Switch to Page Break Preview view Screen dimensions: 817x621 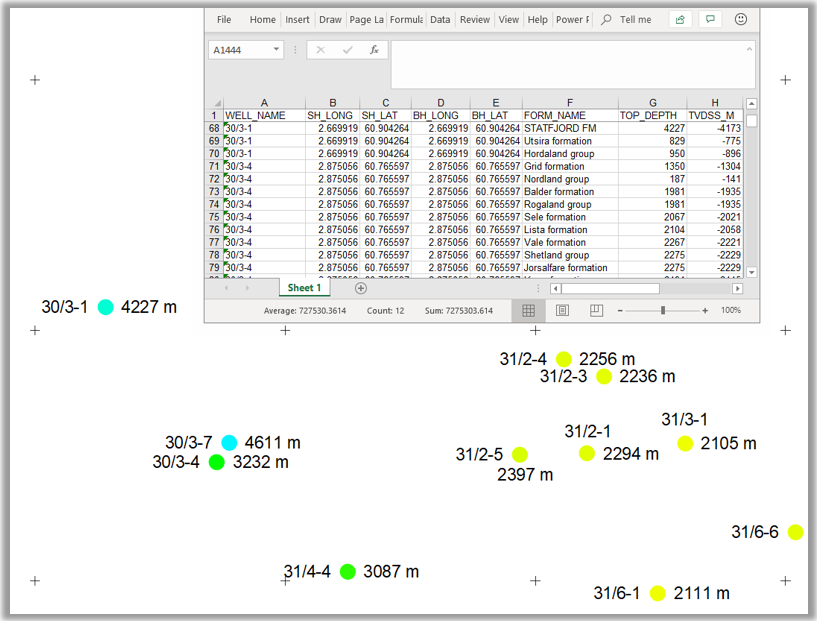[x=596, y=311]
